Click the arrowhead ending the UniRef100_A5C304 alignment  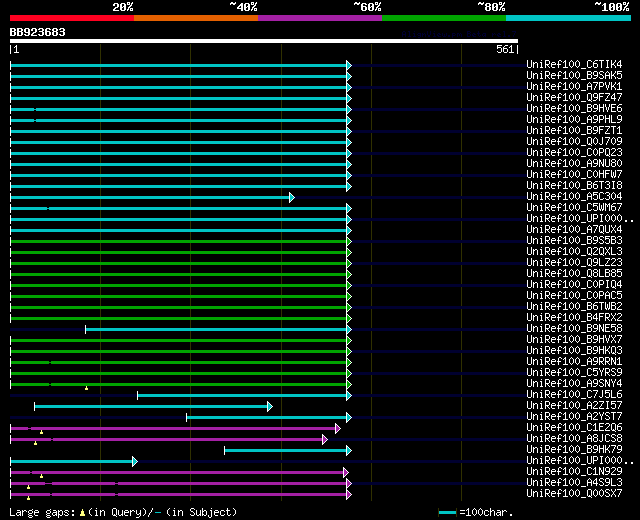pos(291,198)
